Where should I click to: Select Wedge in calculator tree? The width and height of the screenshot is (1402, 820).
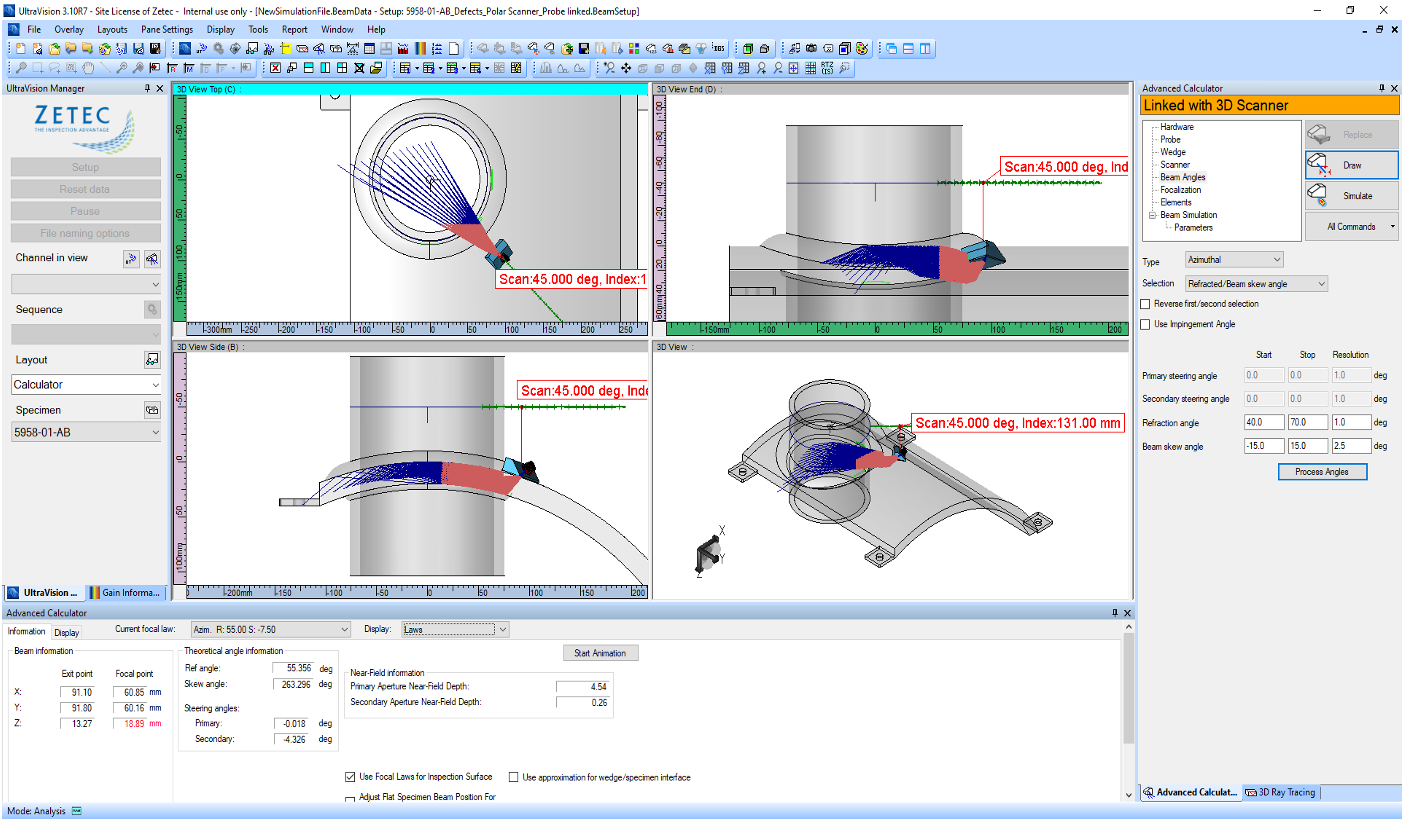point(1173,152)
